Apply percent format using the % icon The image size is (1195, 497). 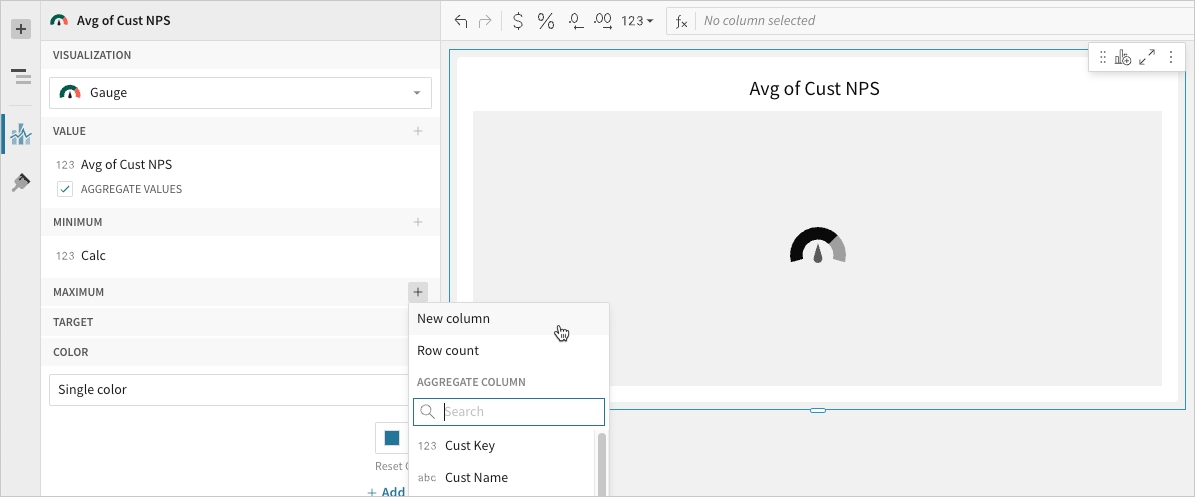click(545, 21)
